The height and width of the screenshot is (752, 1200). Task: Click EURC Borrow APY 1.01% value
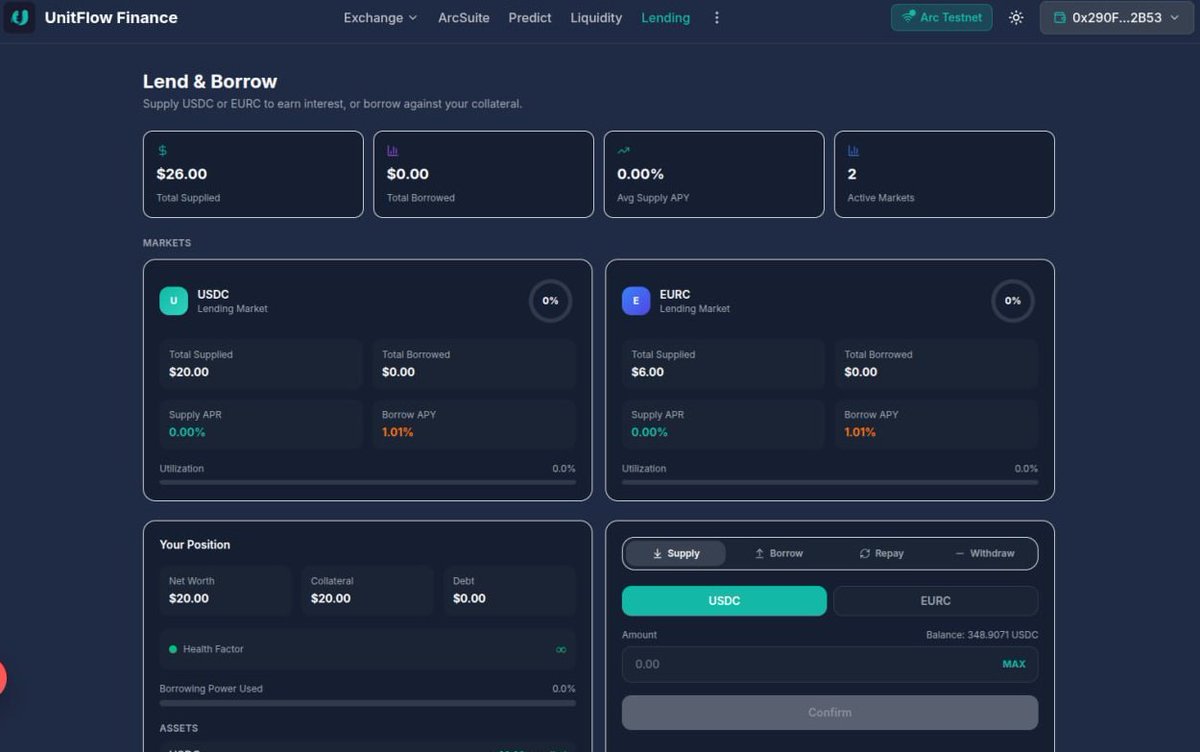860,432
